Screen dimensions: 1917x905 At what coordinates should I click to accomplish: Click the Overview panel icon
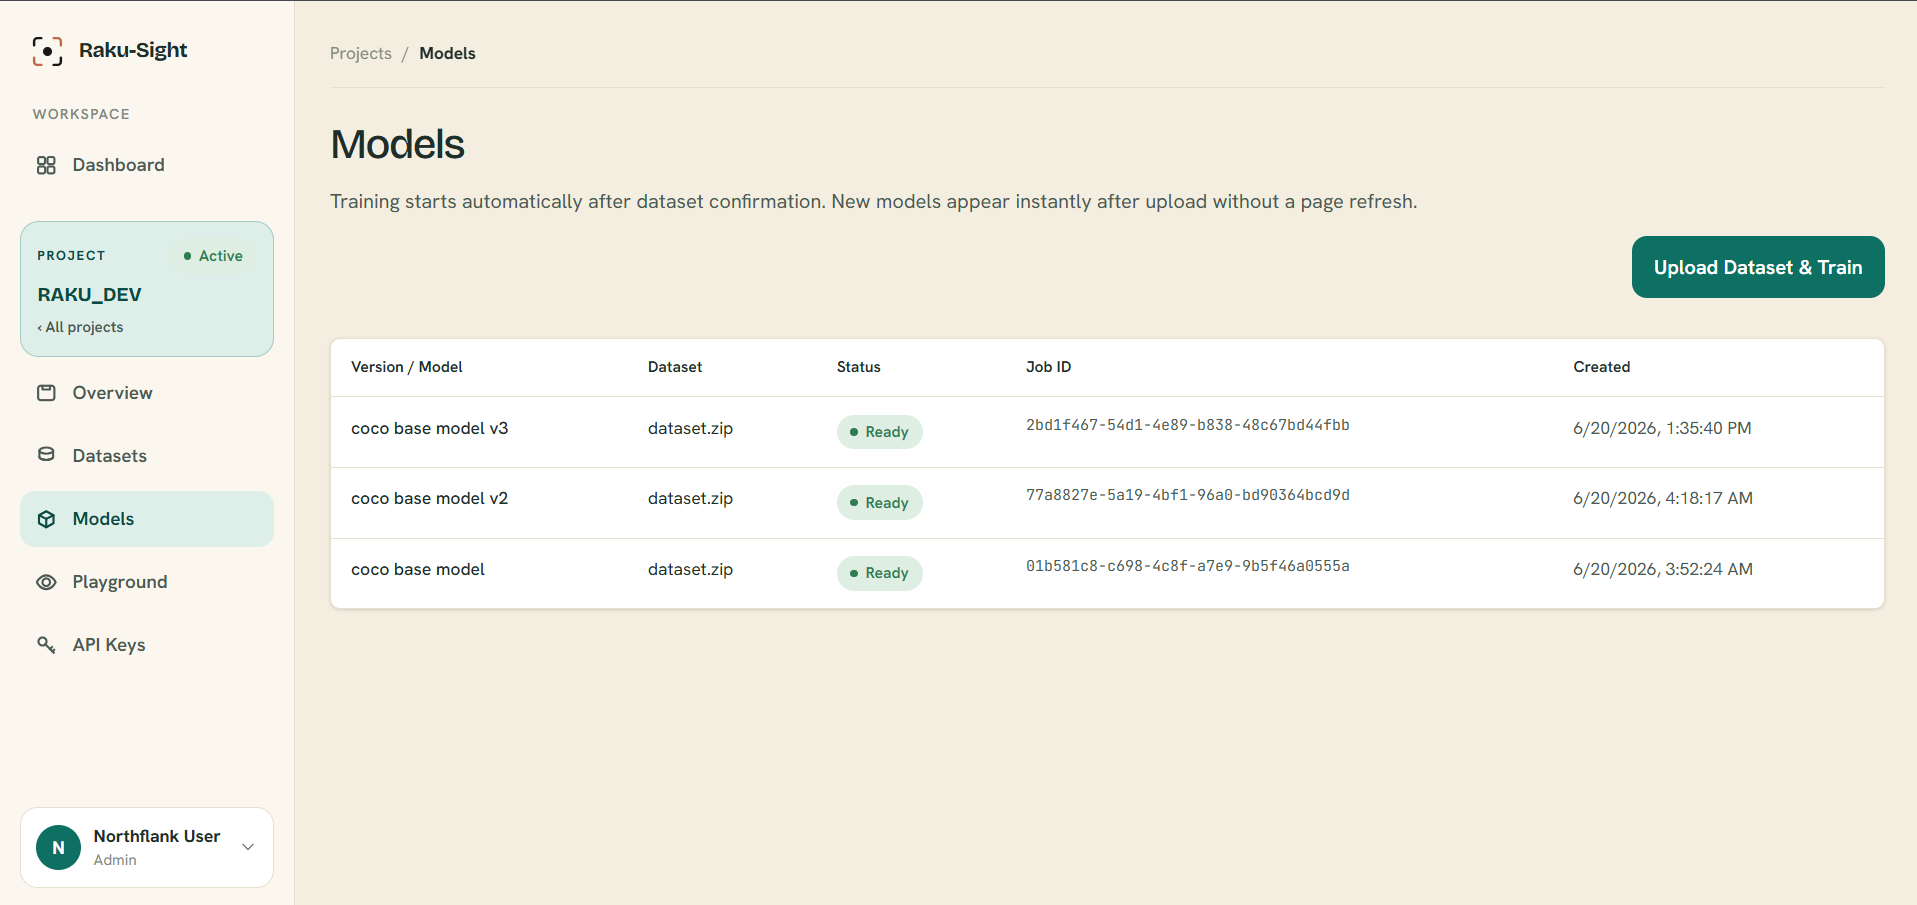tap(46, 393)
